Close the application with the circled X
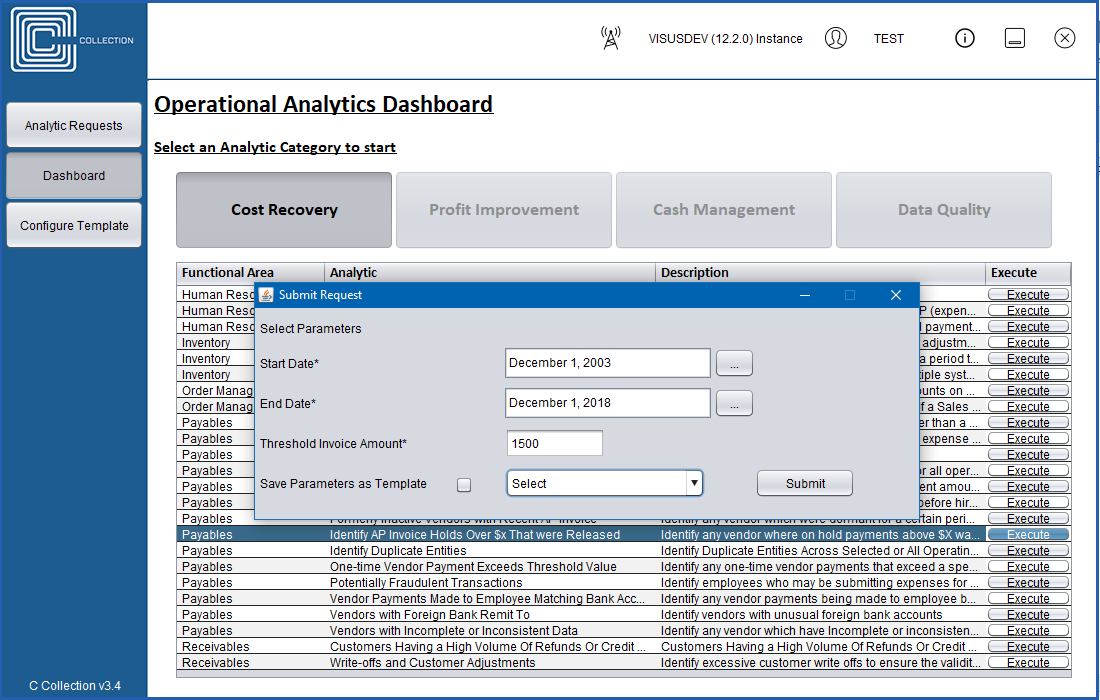1100x700 pixels. pyautogui.click(x=1064, y=38)
